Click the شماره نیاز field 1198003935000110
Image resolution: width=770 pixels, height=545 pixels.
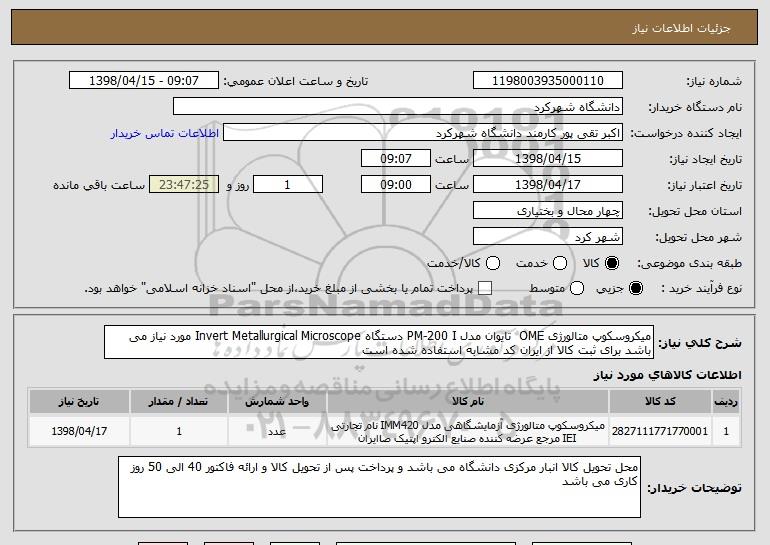[548, 81]
